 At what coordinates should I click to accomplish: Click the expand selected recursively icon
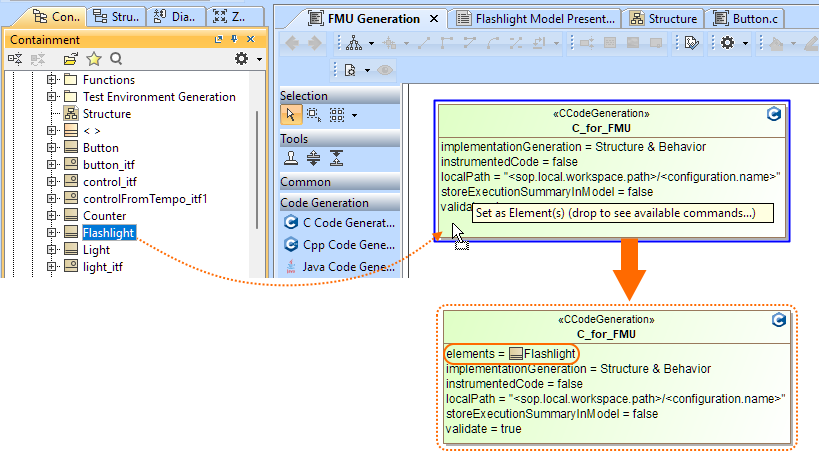click(x=38, y=59)
